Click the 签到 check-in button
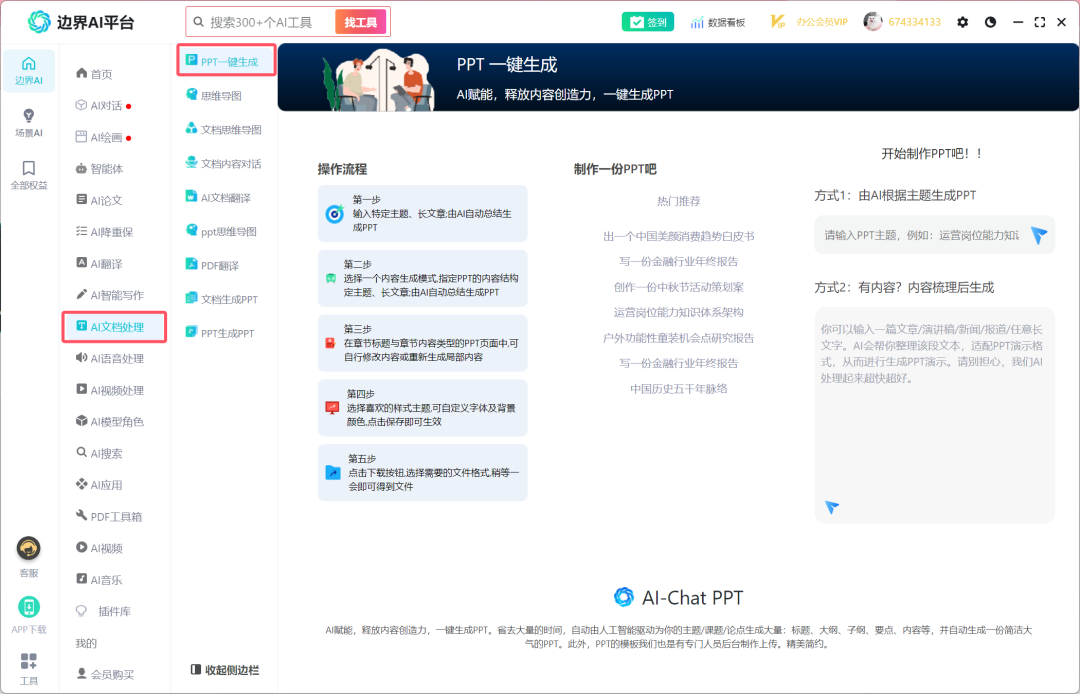The height and width of the screenshot is (694, 1080). point(647,22)
